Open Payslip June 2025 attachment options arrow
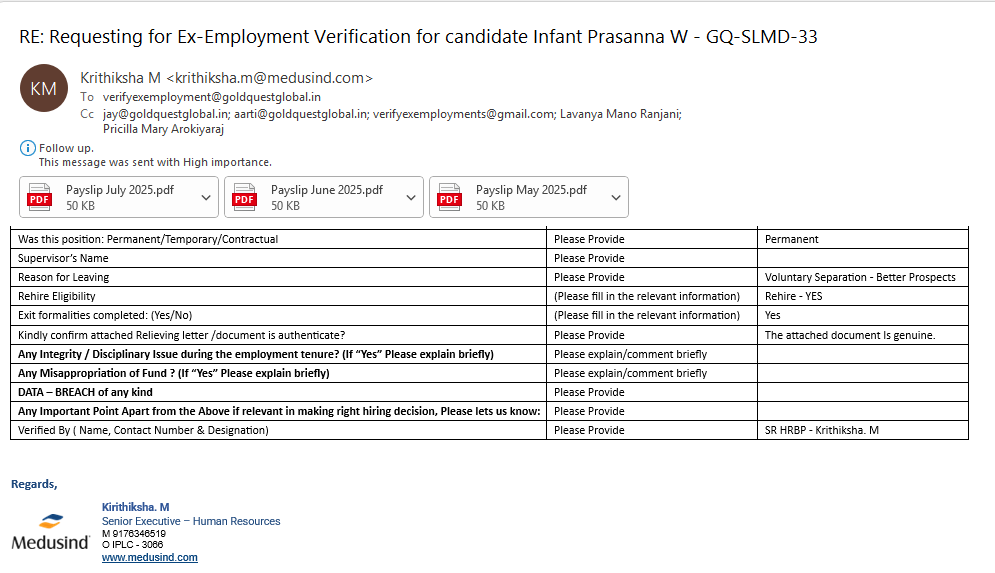Image resolution: width=995 pixels, height=573 pixels. click(x=411, y=197)
